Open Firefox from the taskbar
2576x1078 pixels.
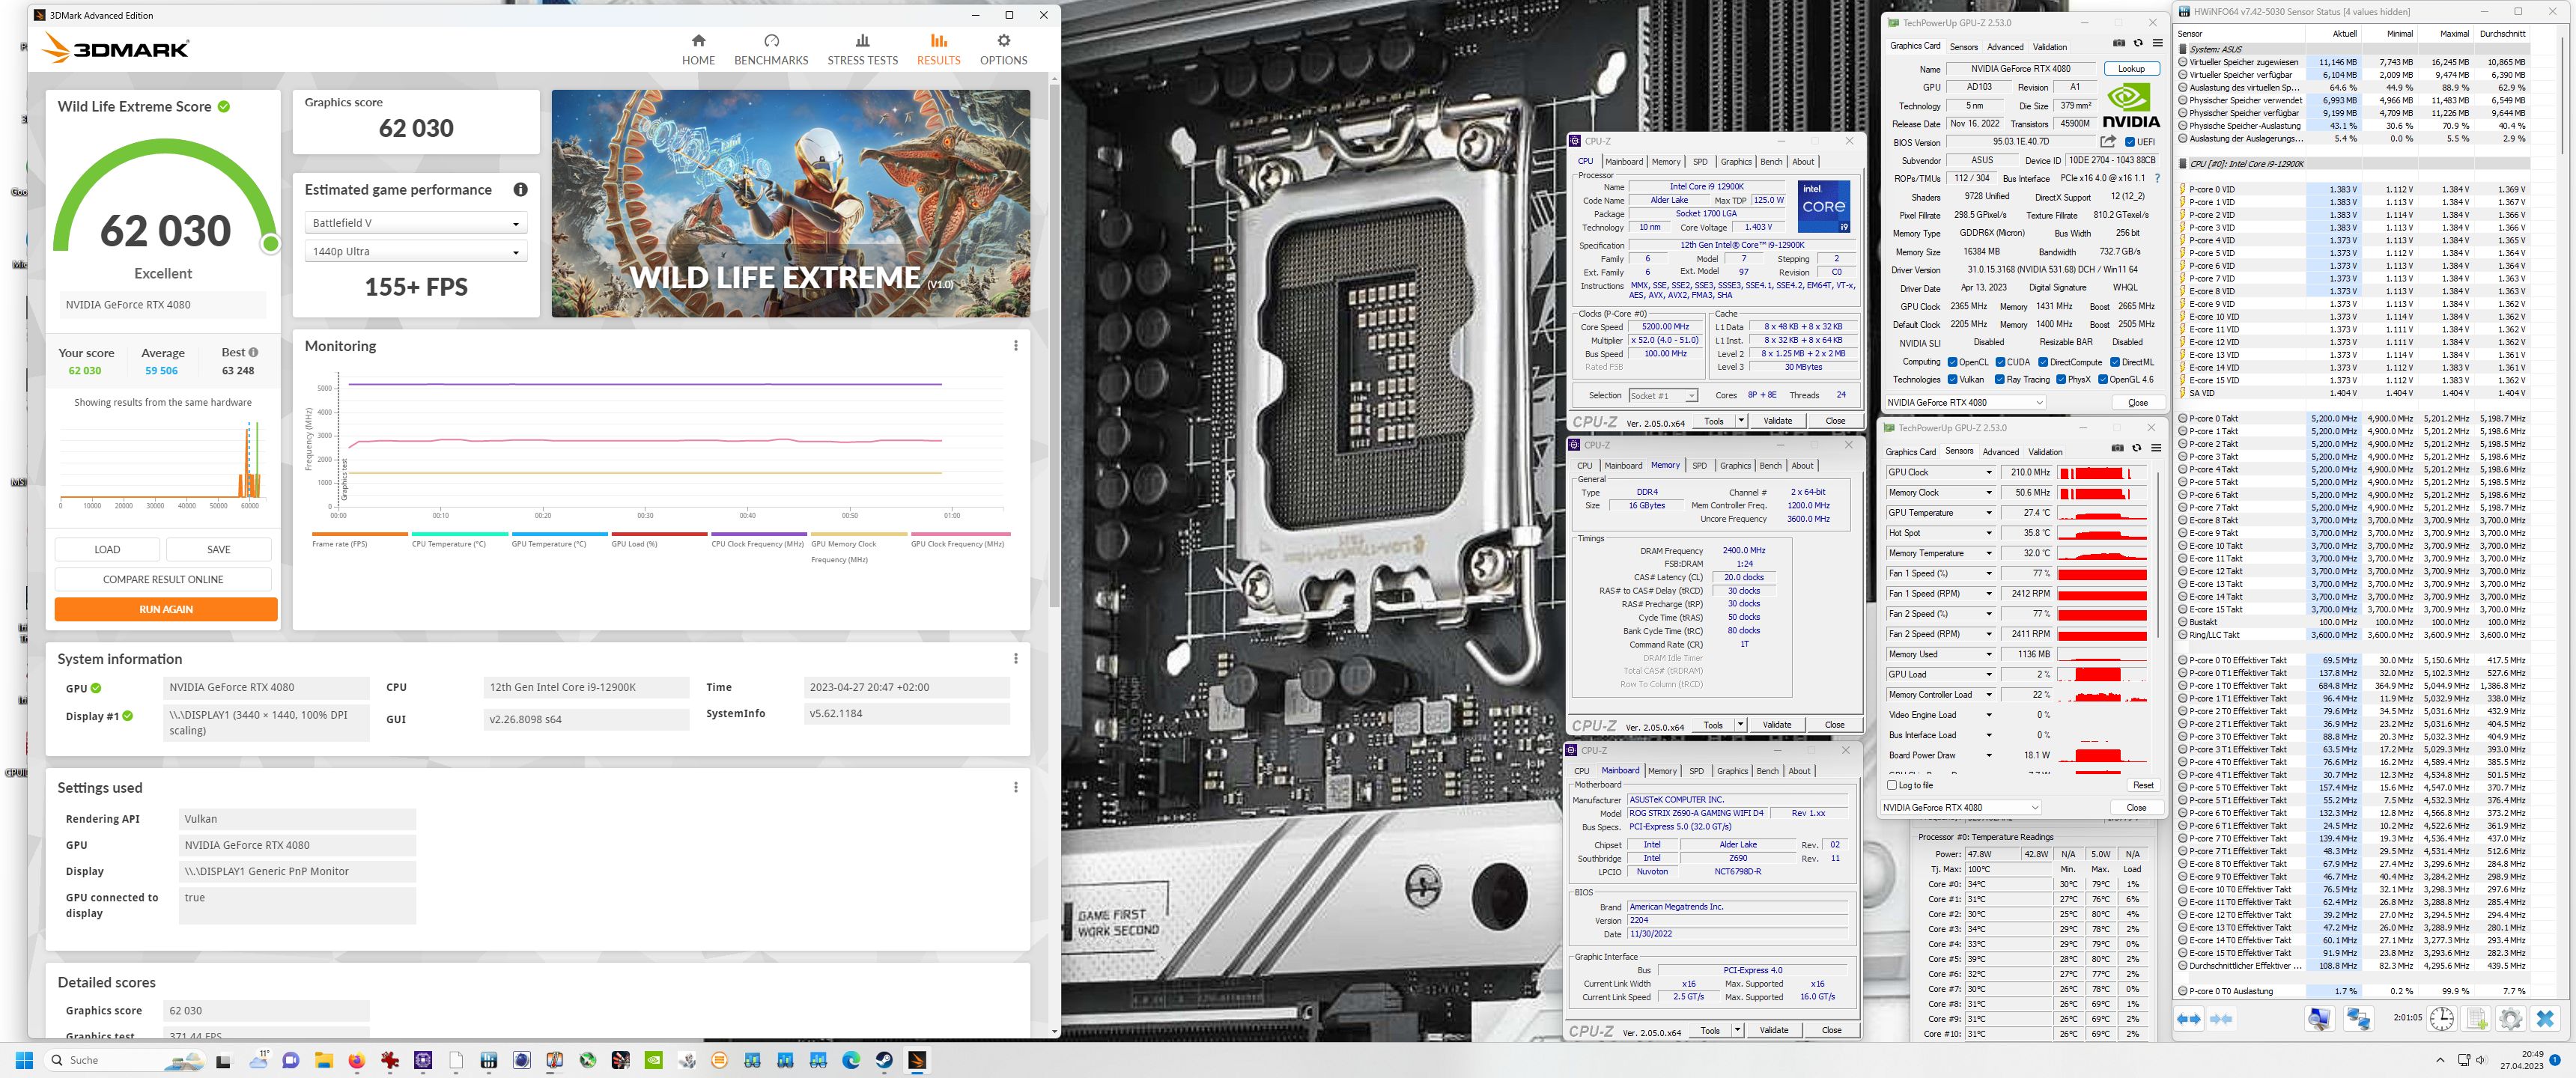click(356, 1060)
